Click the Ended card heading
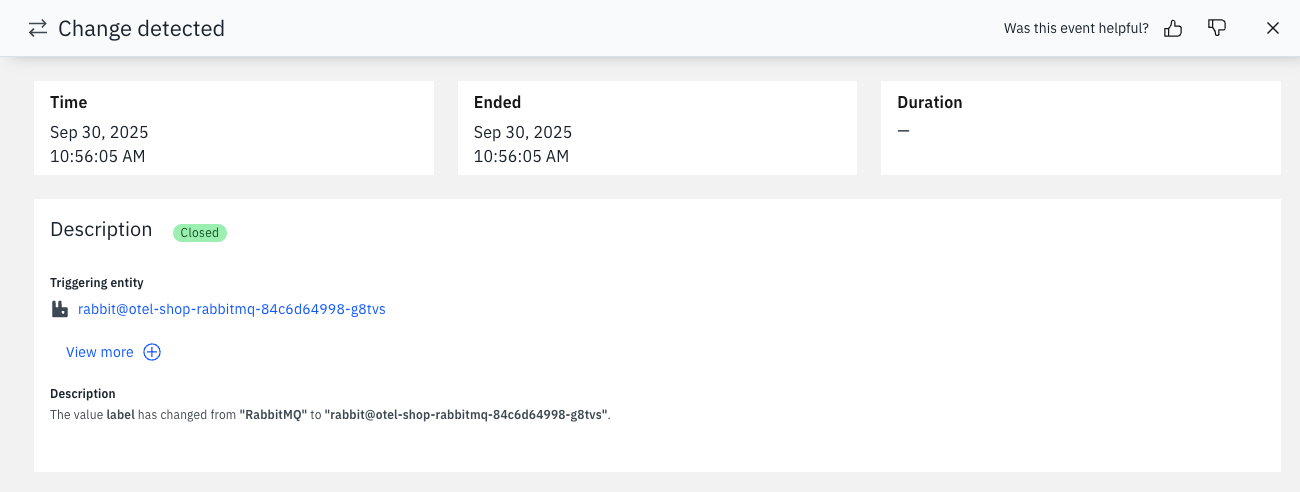 [498, 102]
